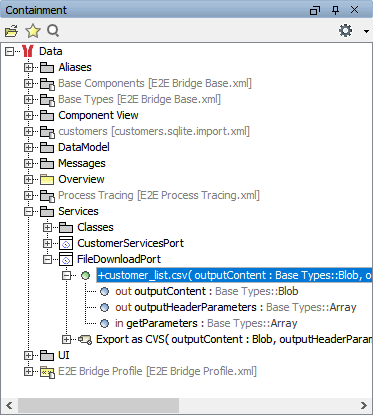Viewport: 373px width, 415px height.
Task: Click the horizontal scrollbar left arrow
Action: pos(9,406)
